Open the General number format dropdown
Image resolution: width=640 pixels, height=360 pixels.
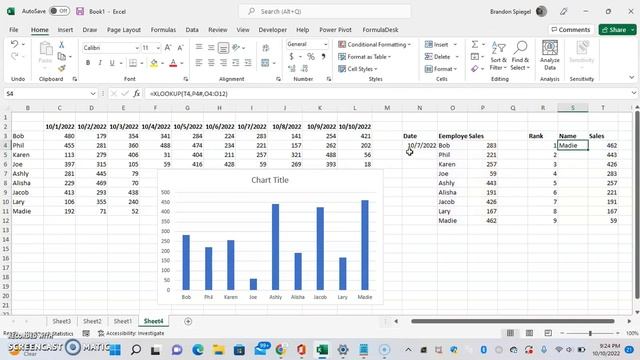click(x=325, y=44)
